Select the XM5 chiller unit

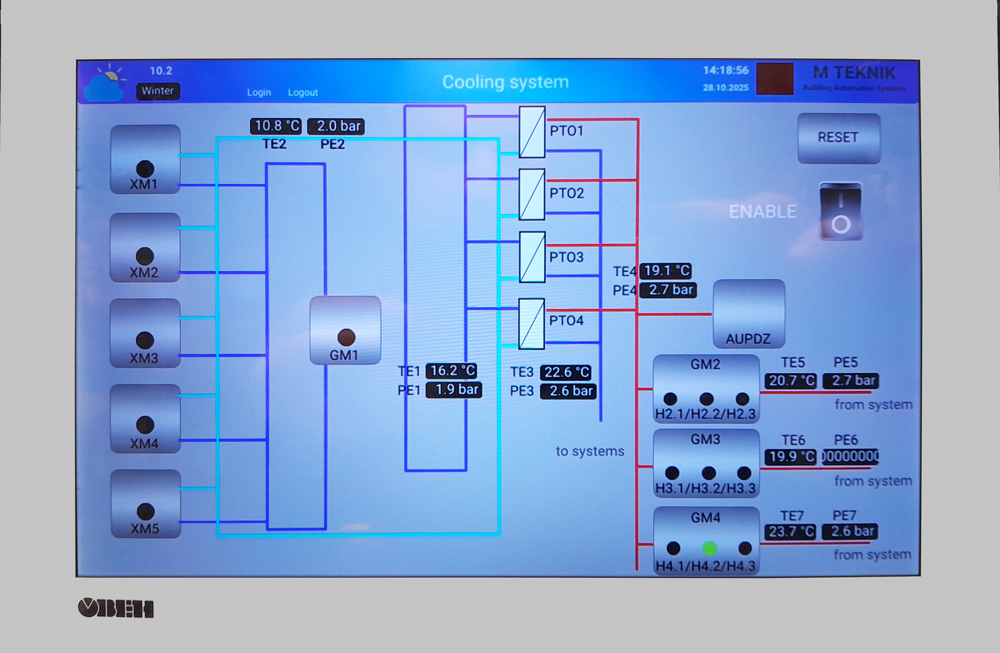145,504
